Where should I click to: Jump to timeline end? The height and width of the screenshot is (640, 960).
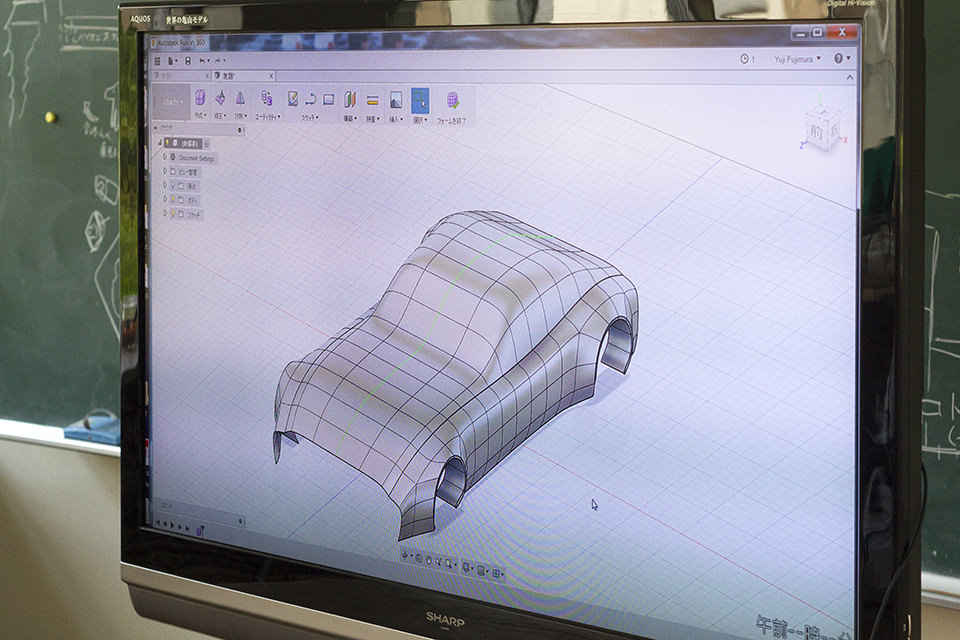point(187,529)
